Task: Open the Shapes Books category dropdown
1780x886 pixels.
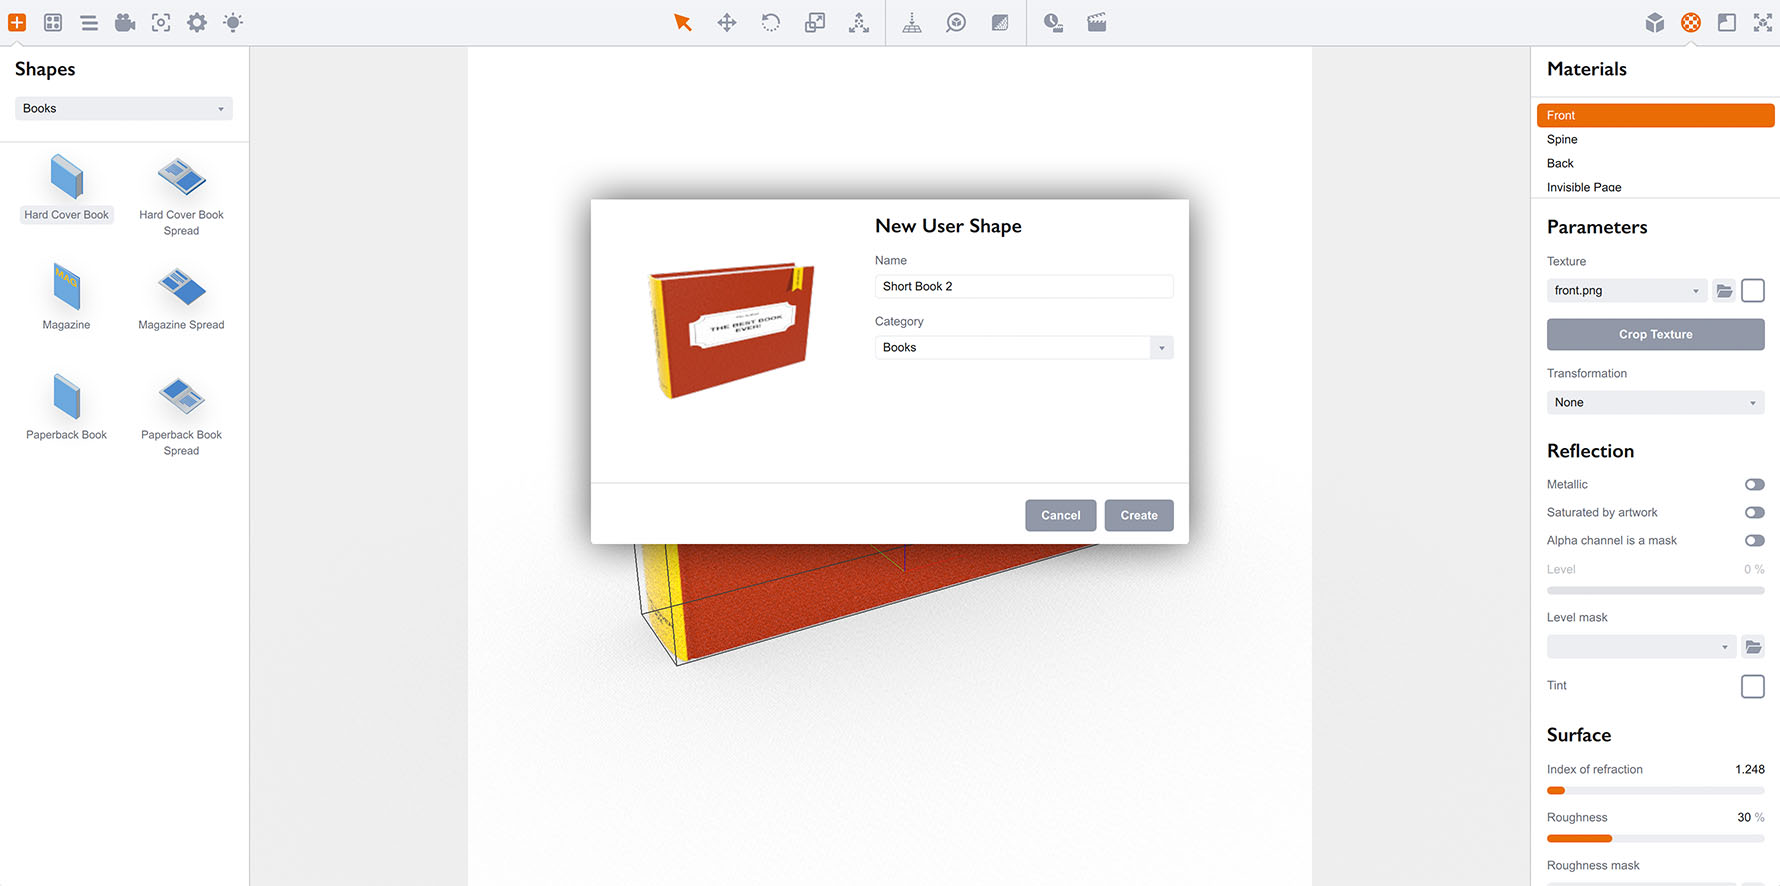Action: tap(124, 109)
